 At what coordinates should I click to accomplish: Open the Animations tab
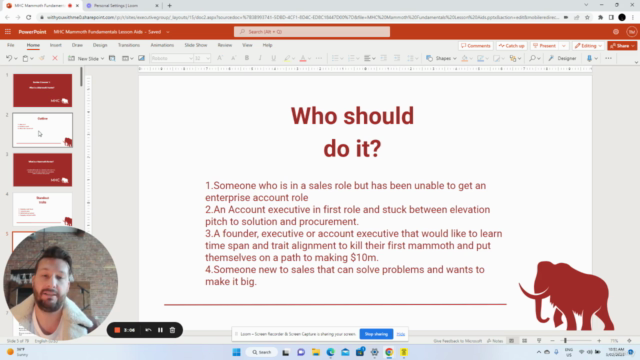pos(162,45)
